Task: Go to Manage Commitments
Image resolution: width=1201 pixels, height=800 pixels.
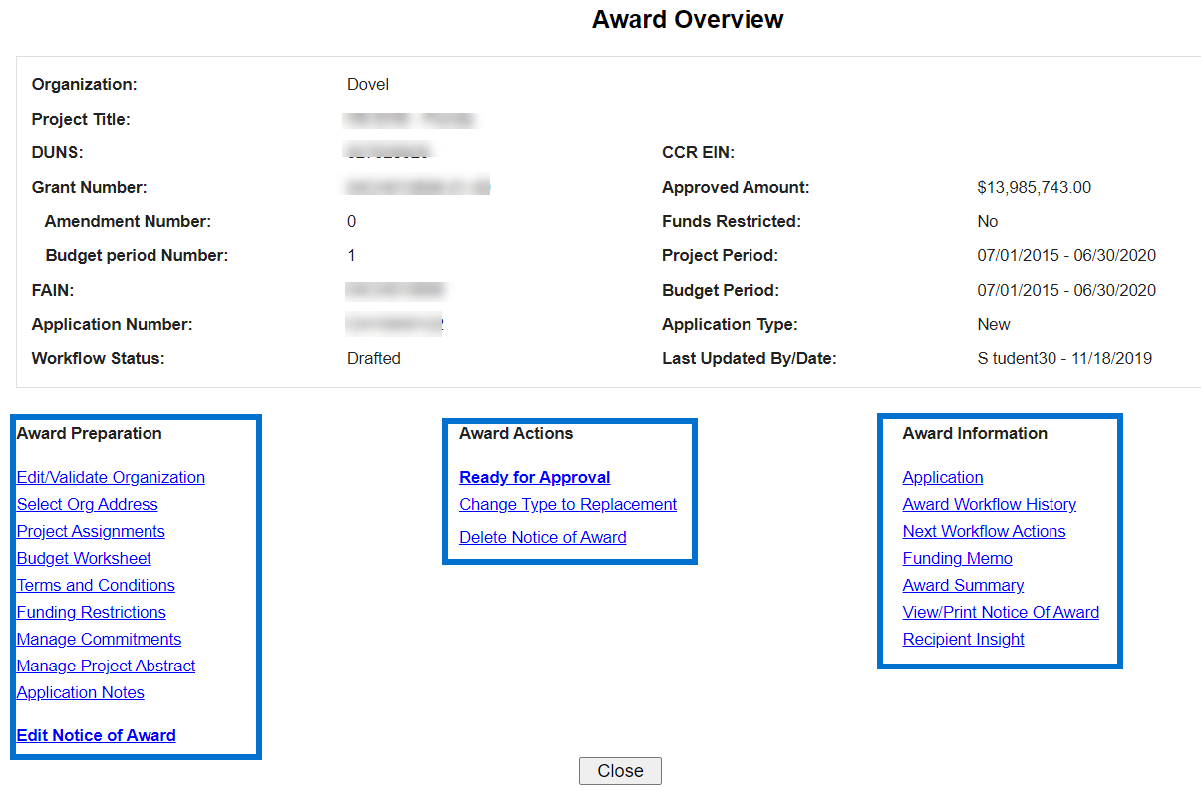Action: tap(99, 640)
